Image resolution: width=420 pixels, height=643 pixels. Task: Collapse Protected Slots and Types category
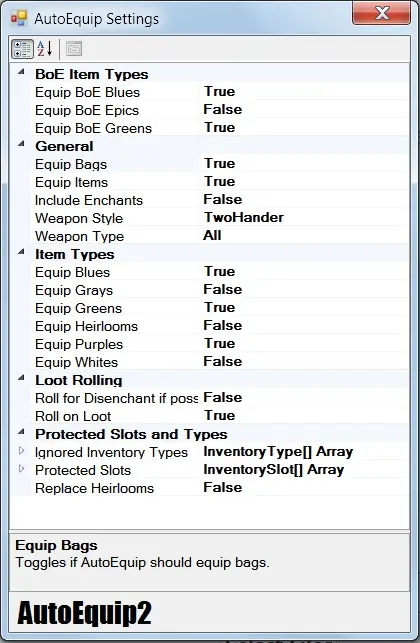pos(21,433)
